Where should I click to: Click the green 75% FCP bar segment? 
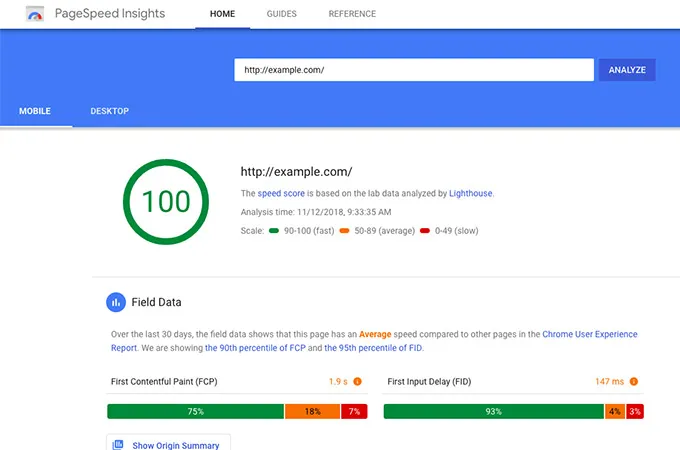195,411
